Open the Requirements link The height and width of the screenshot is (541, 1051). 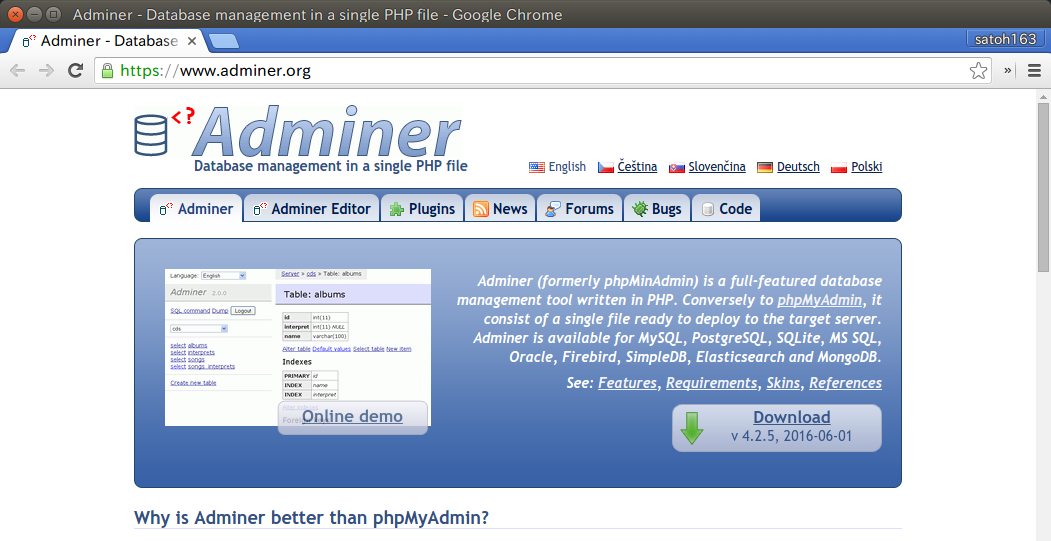click(x=711, y=383)
